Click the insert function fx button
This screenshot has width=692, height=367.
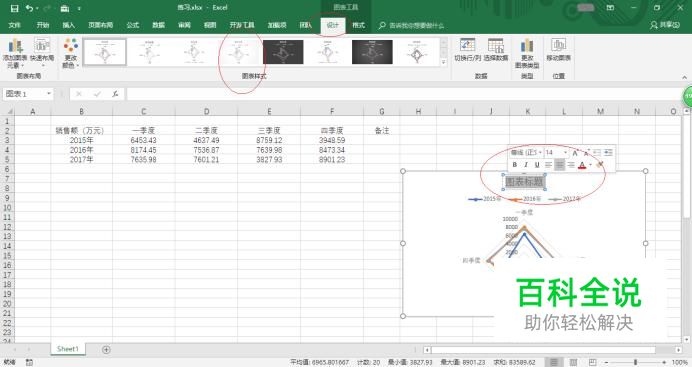click(115, 94)
